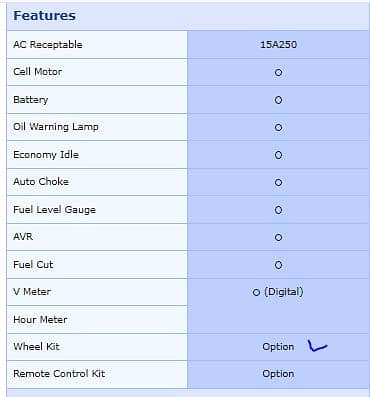Select the AVR row circle indicator
Screen dimensions: 370x397
click(x=278, y=237)
